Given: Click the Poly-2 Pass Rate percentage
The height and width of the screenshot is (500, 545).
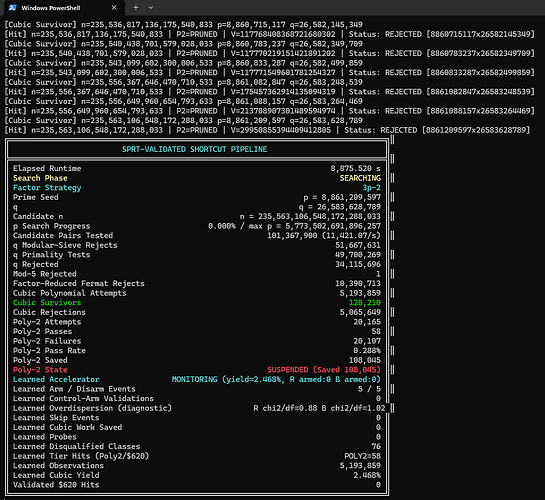Looking at the screenshot, I should pos(367,351).
